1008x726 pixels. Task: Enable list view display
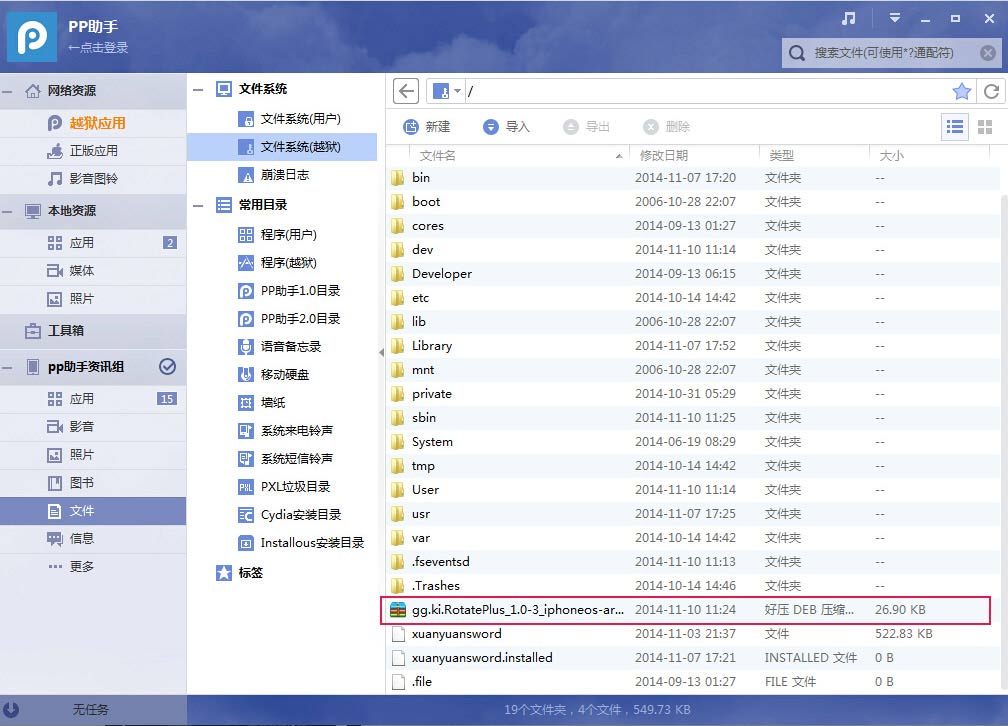click(x=955, y=127)
